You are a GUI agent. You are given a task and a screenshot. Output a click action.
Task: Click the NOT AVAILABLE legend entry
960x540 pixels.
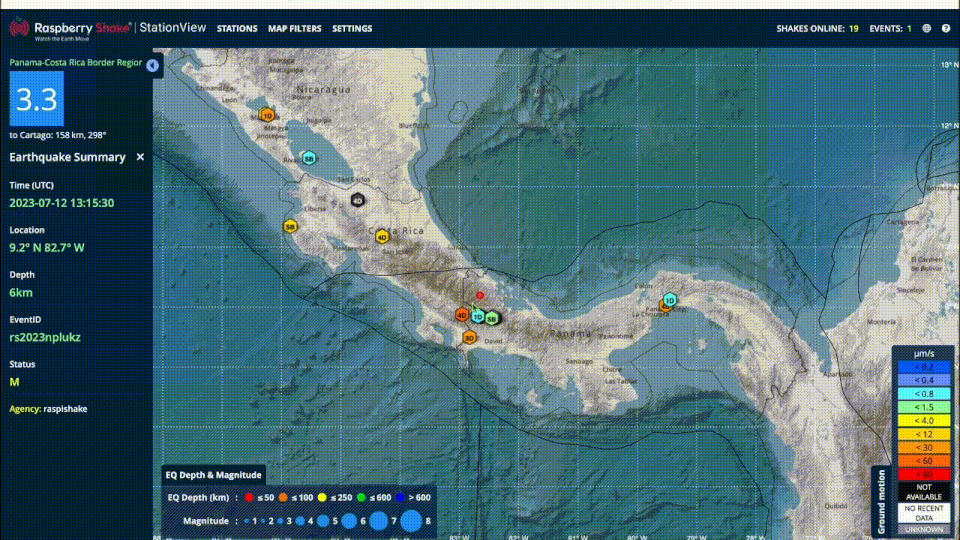[924, 492]
